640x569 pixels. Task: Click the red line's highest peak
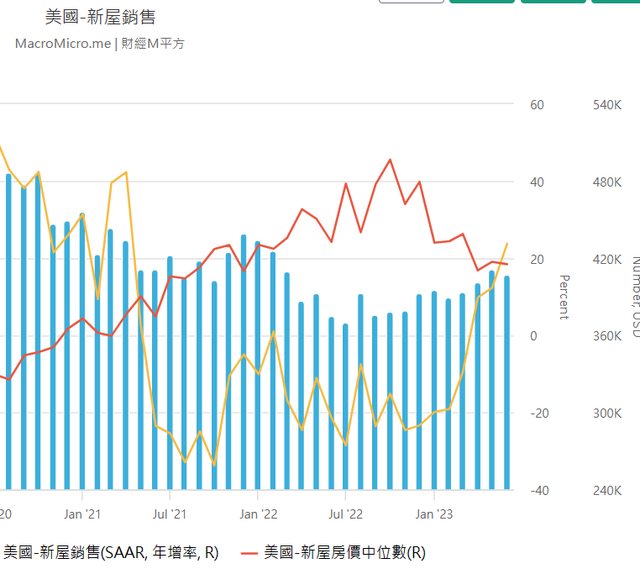click(390, 160)
